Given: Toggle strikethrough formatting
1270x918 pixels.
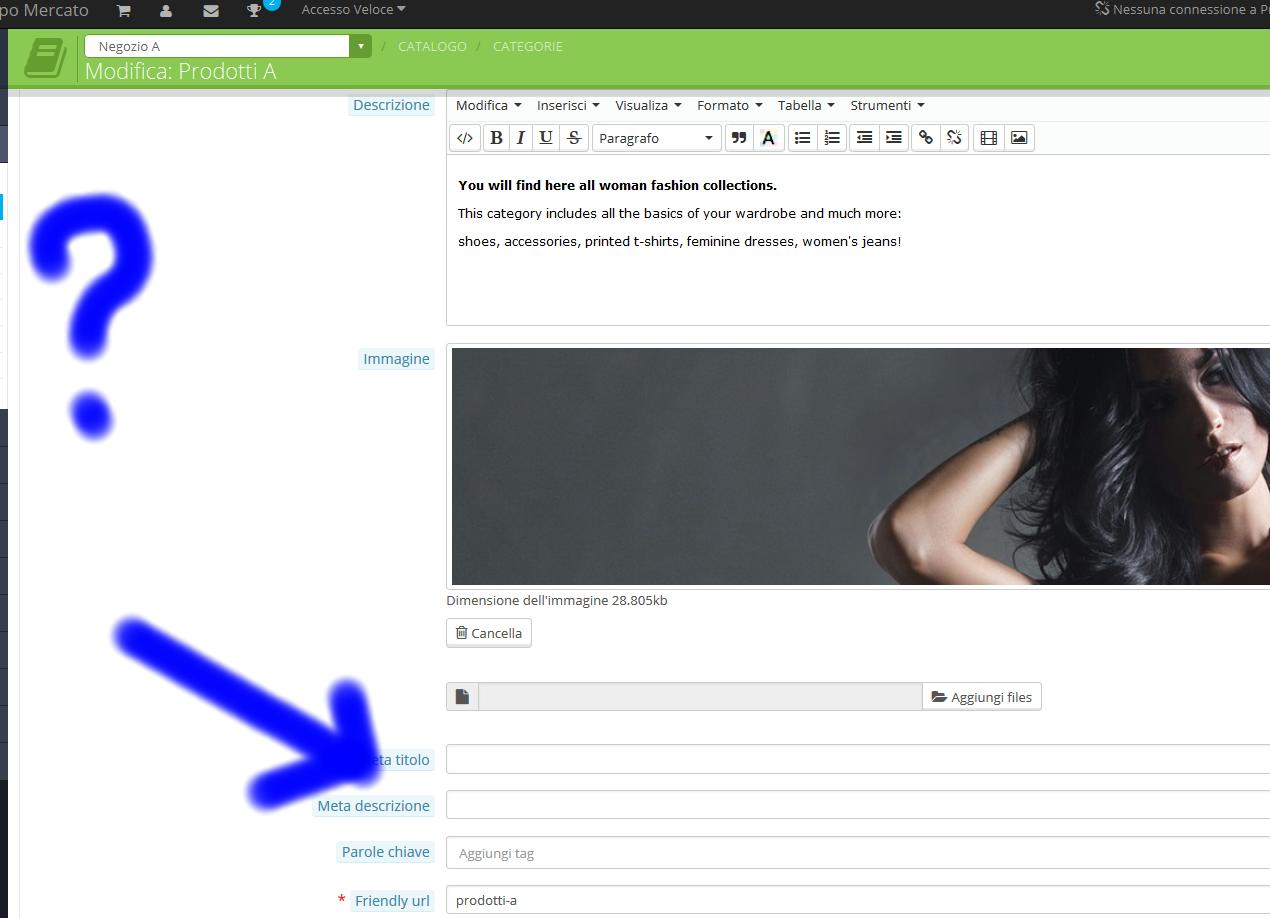Looking at the screenshot, I should [574, 138].
